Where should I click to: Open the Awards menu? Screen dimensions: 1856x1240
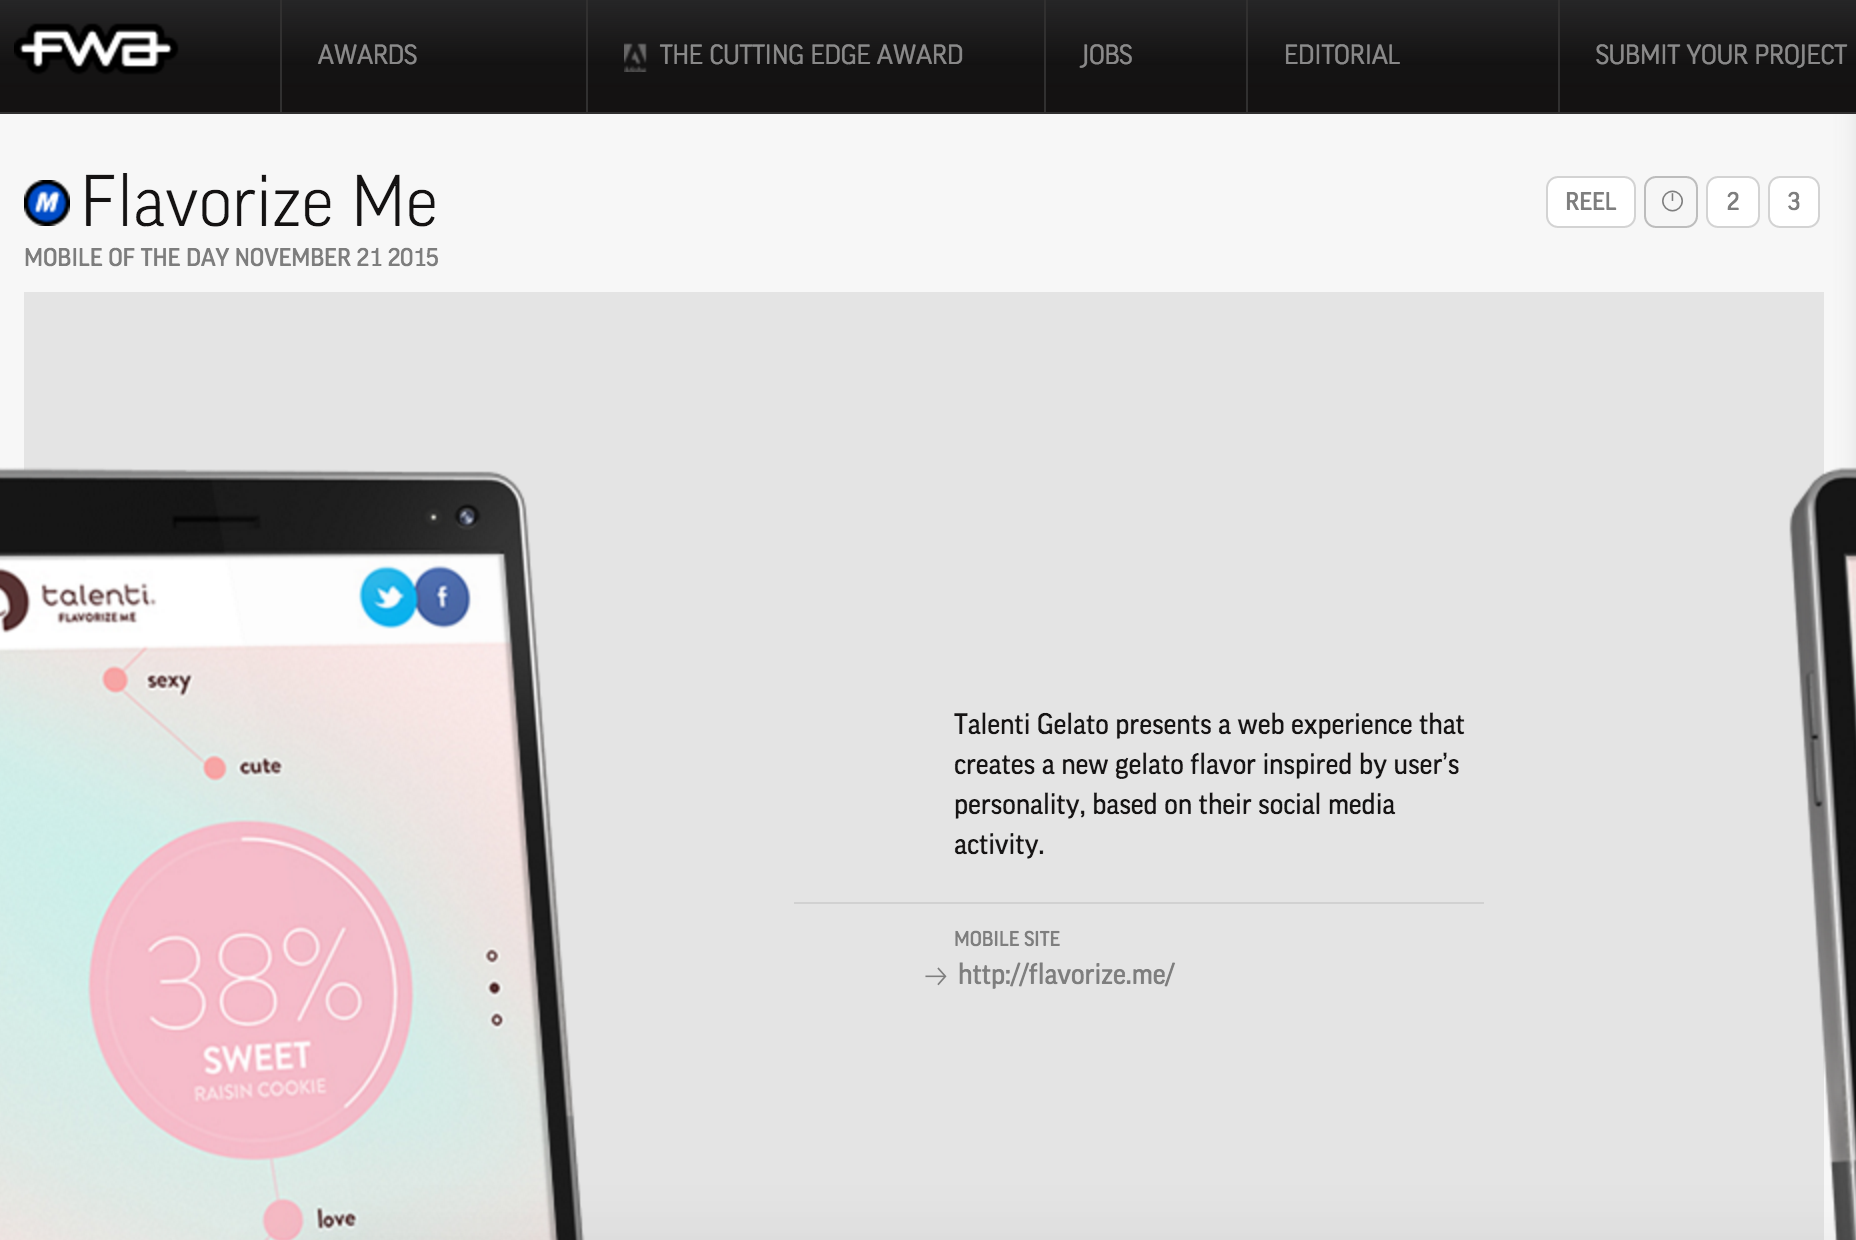coord(368,55)
